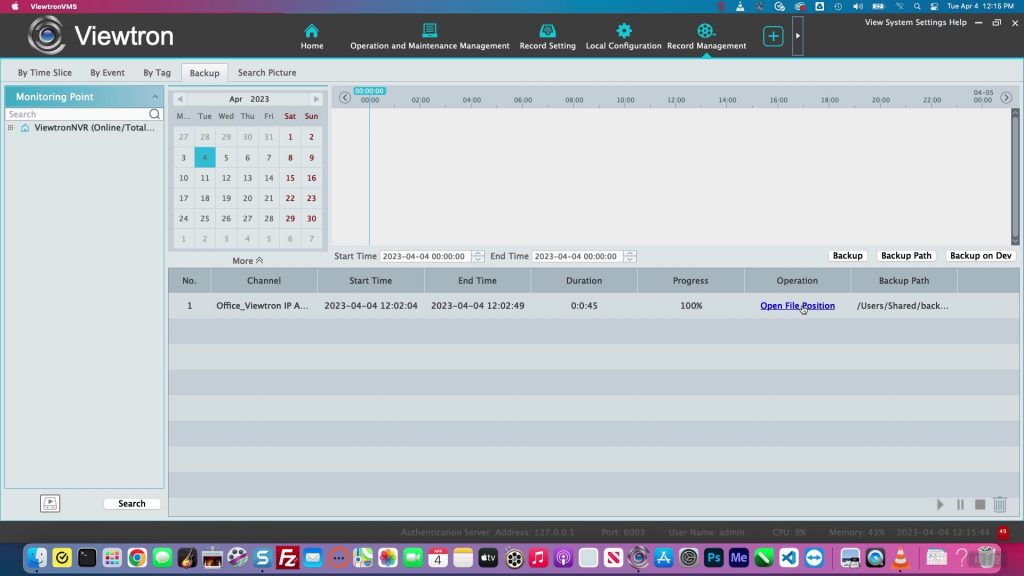
Task: Click the 00:00:00 timeline marker
Action: (x=369, y=91)
